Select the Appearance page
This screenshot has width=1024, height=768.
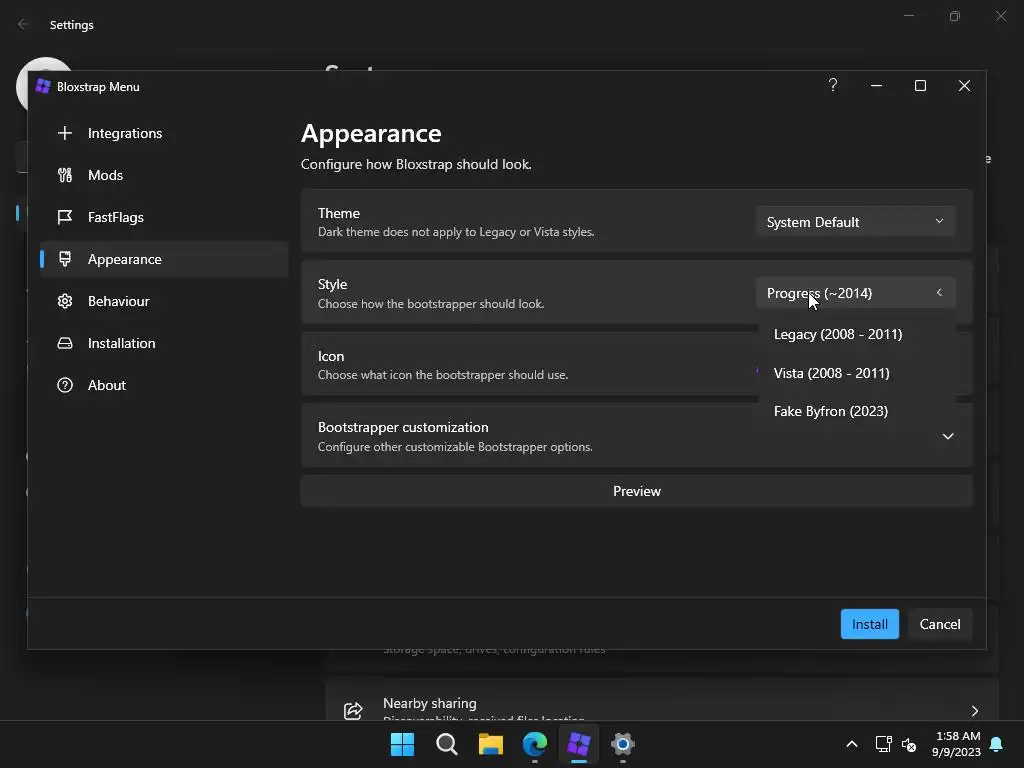pos(163,259)
